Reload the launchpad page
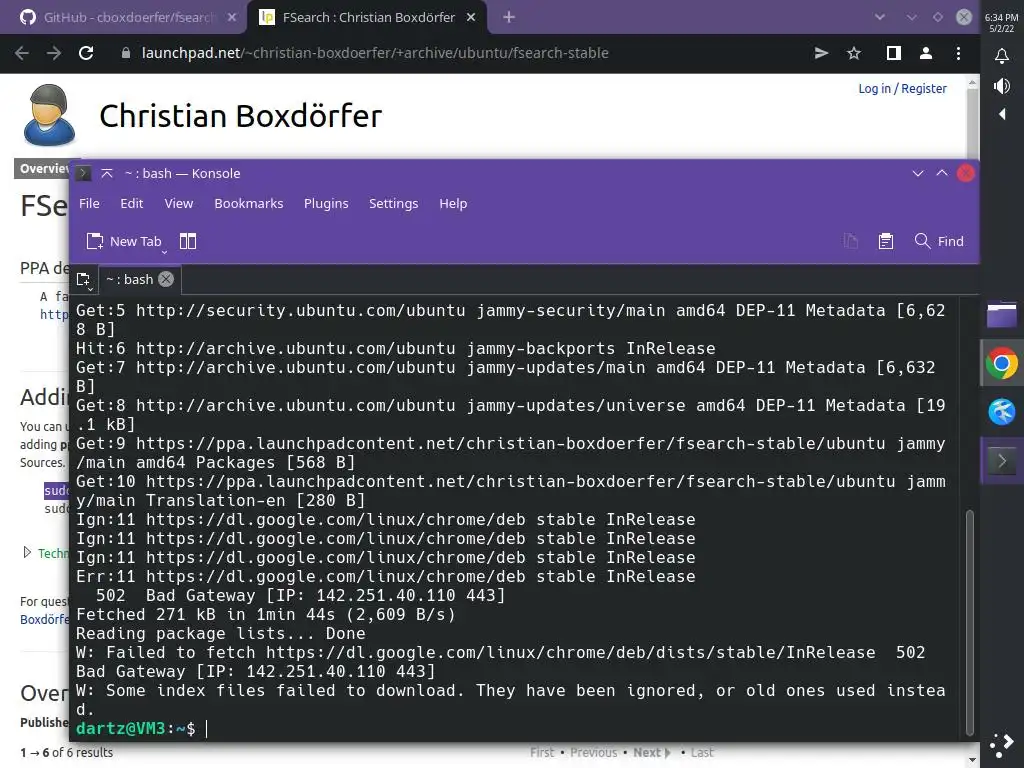 tap(86, 53)
